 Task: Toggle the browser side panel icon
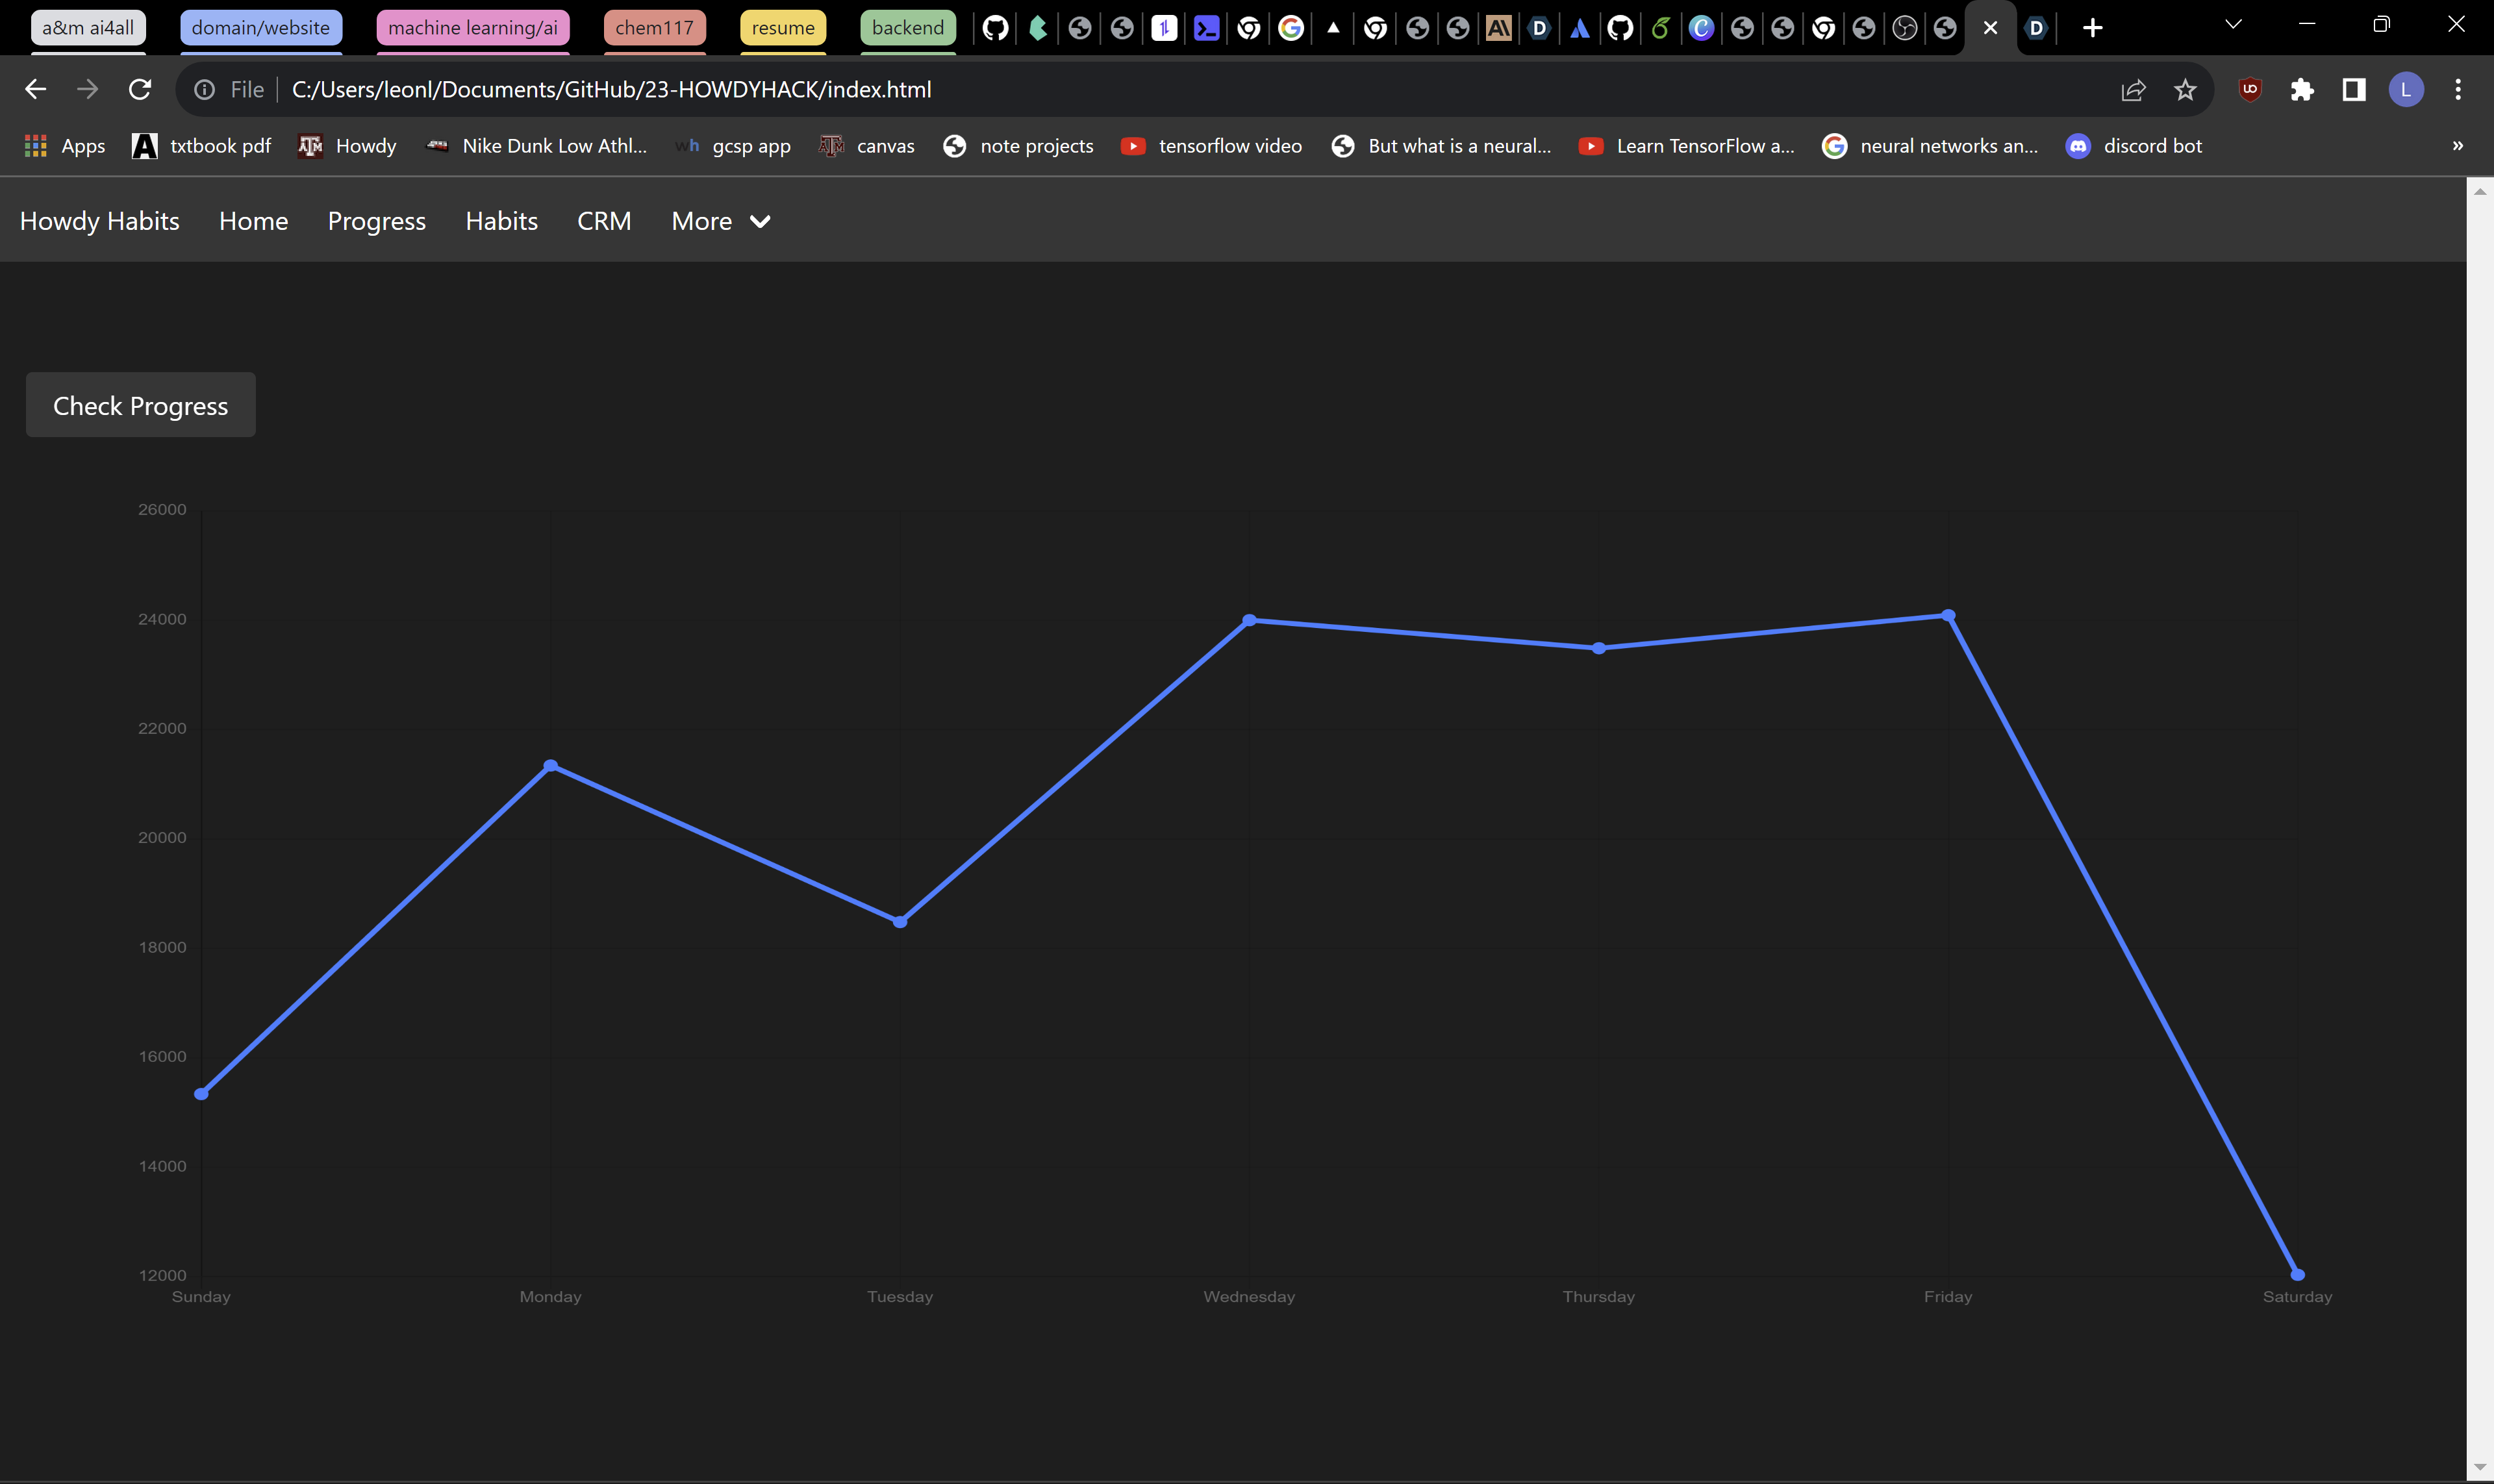pyautogui.click(x=2354, y=90)
